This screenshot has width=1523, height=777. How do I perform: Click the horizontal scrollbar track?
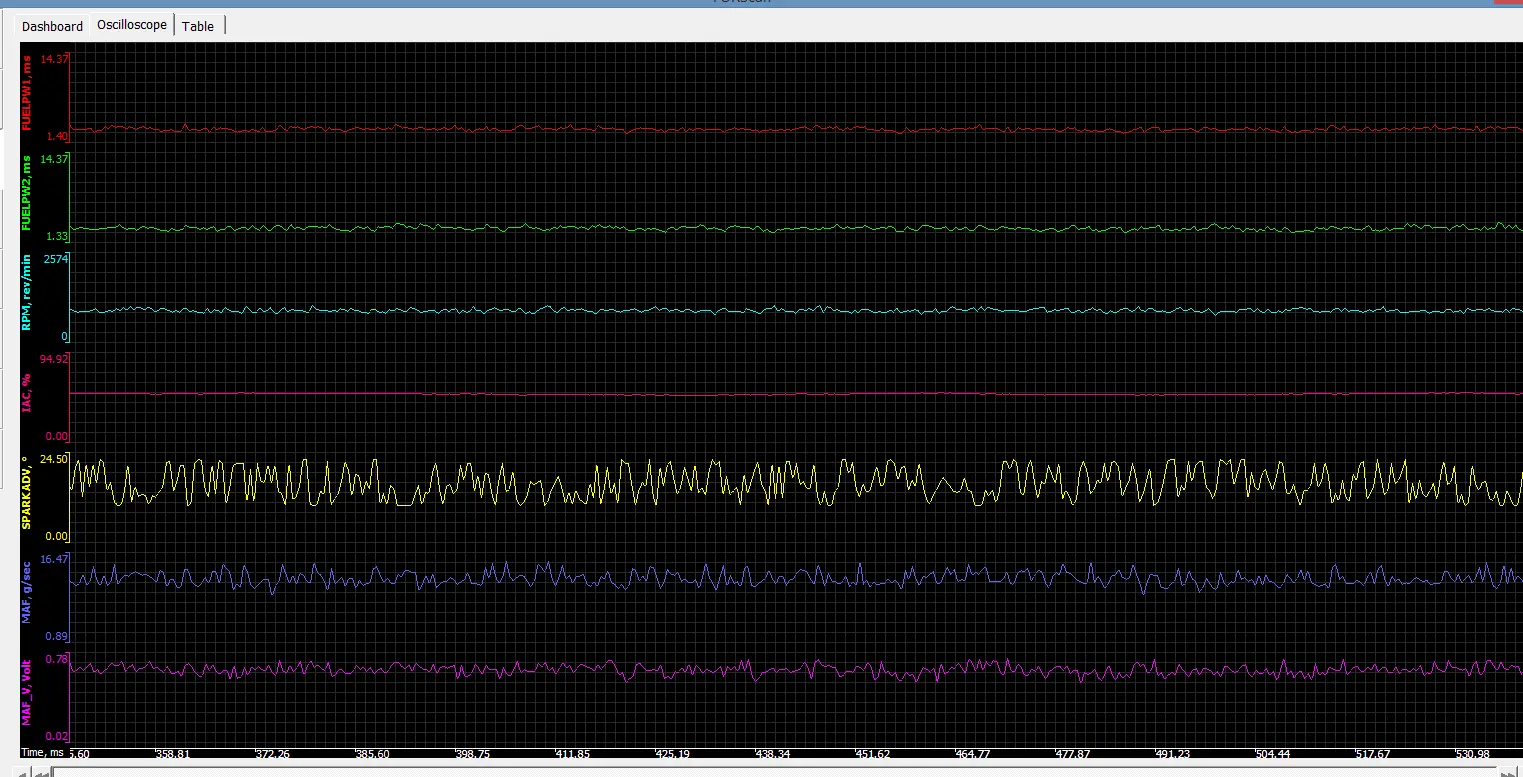(775, 771)
